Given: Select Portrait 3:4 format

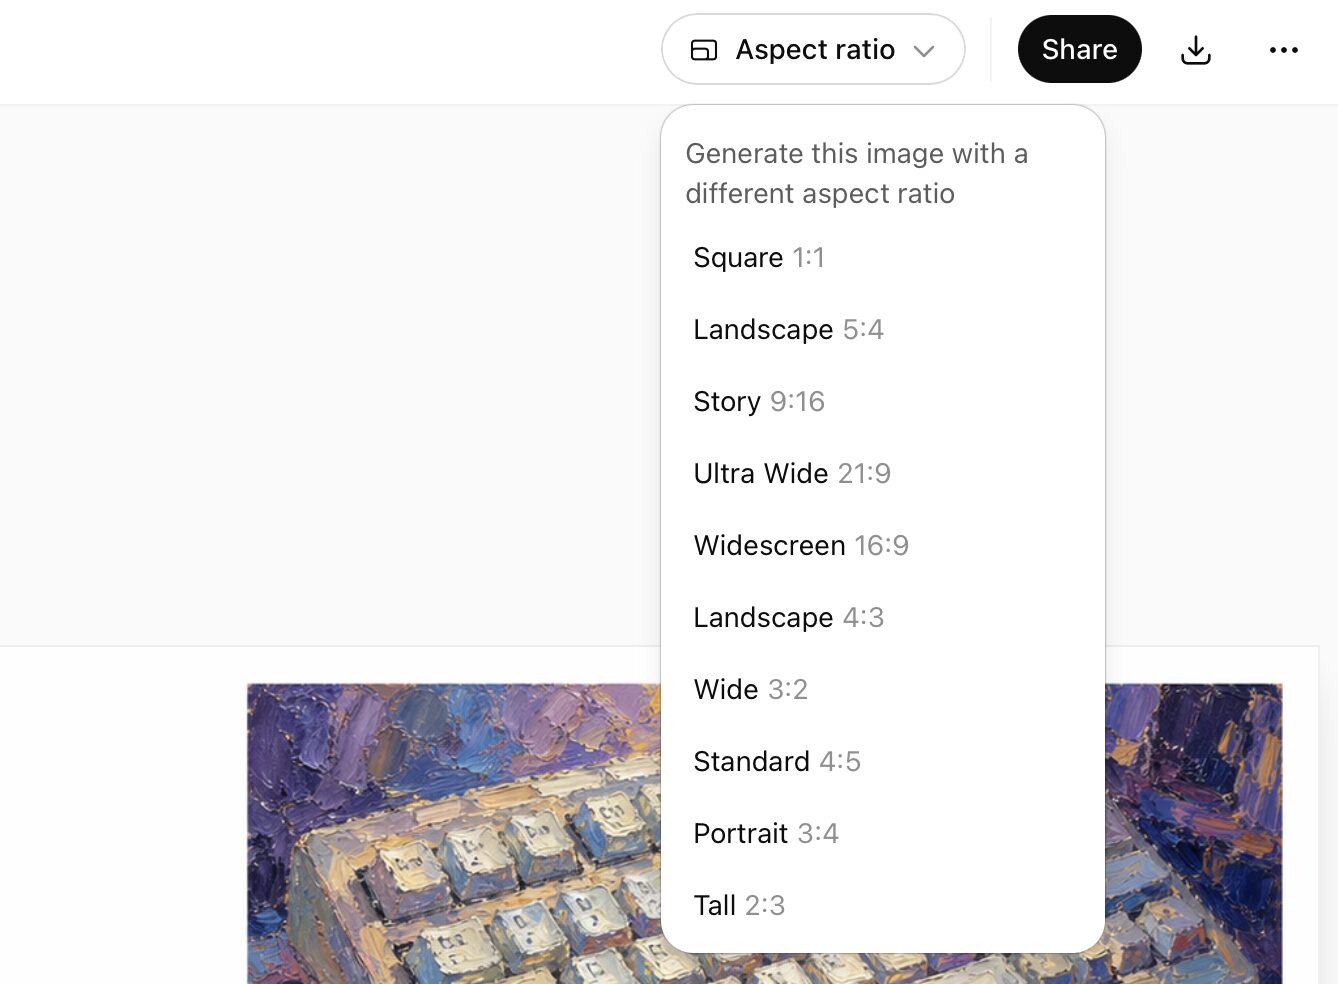Looking at the screenshot, I should click(x=766, y=834).
